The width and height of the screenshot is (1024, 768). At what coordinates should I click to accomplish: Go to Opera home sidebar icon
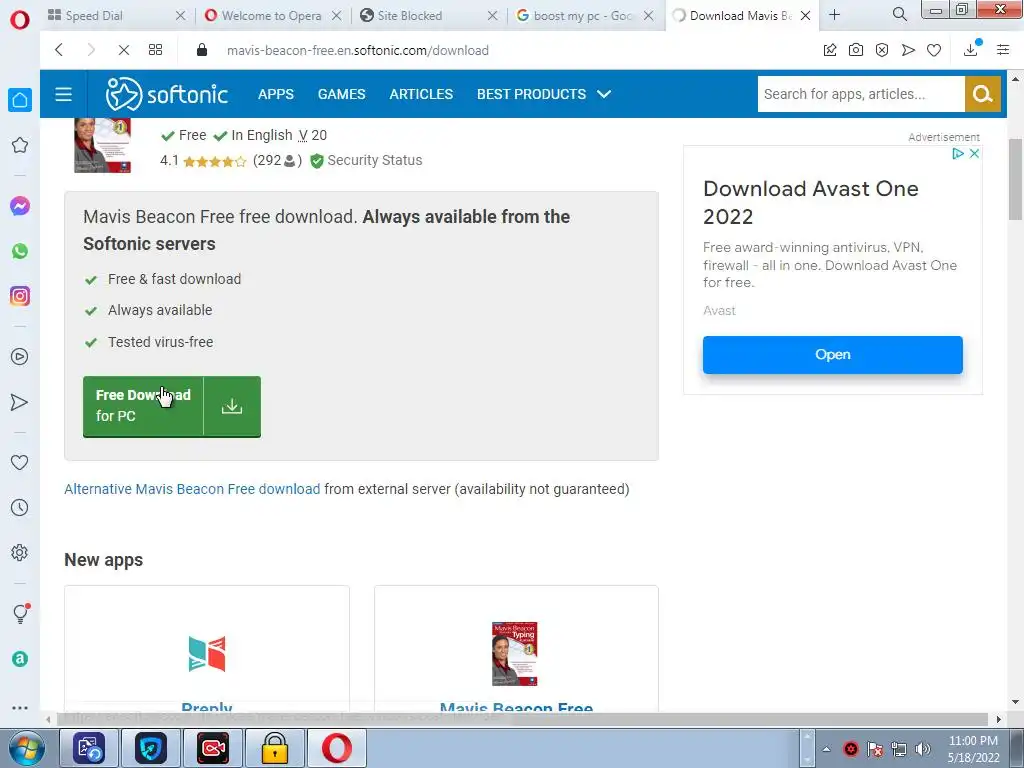(20, 100)
